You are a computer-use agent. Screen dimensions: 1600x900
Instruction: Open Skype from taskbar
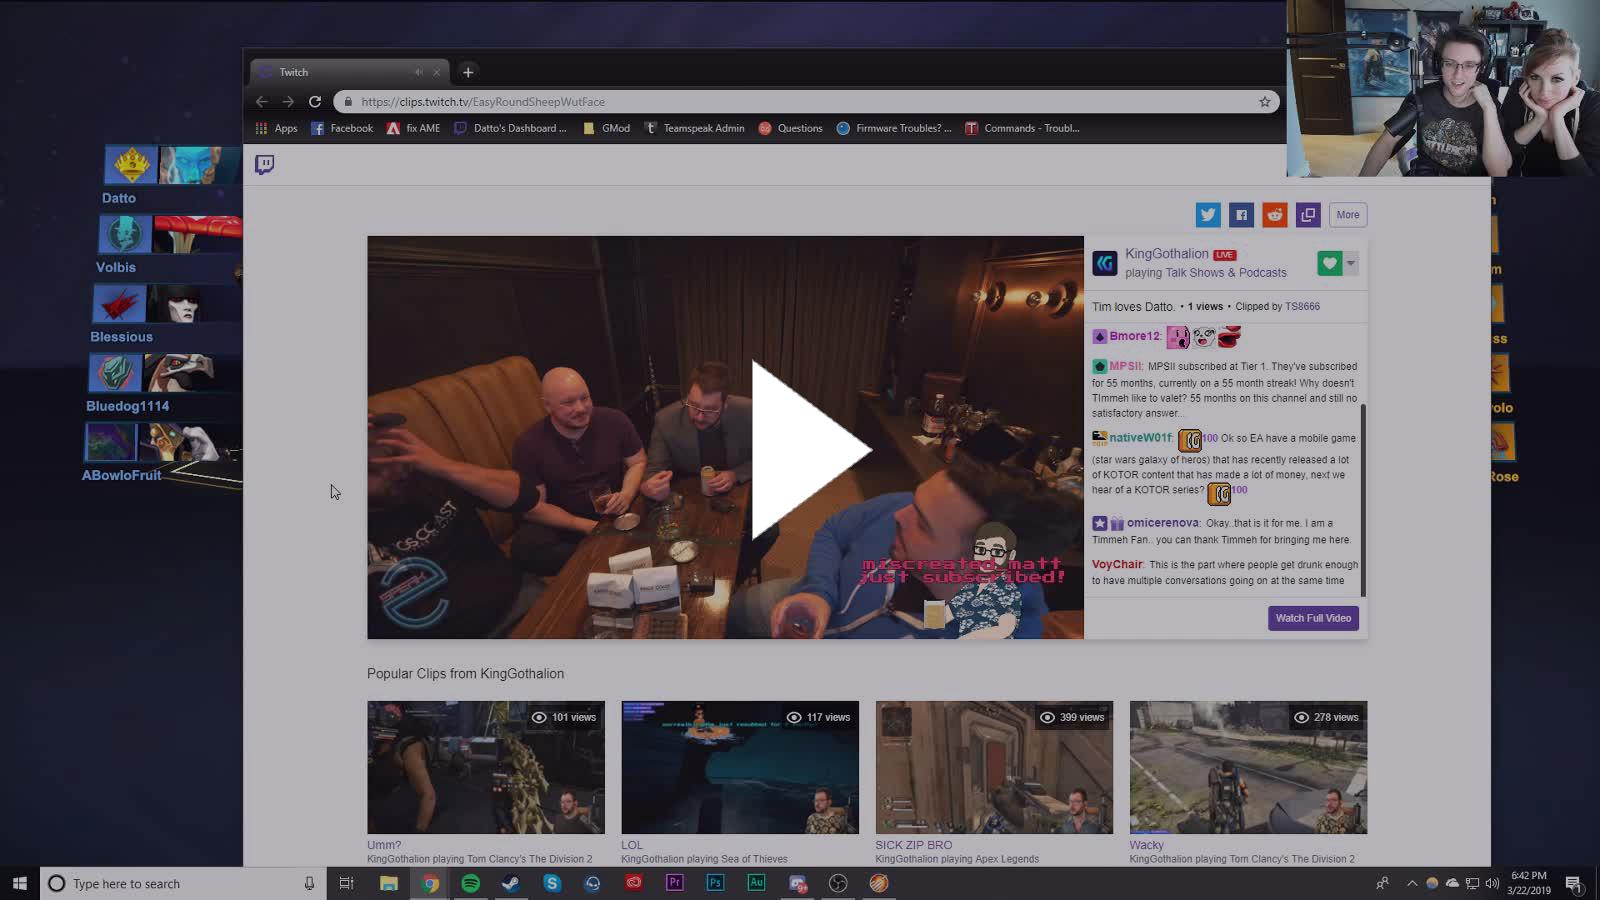pos(552,883)
